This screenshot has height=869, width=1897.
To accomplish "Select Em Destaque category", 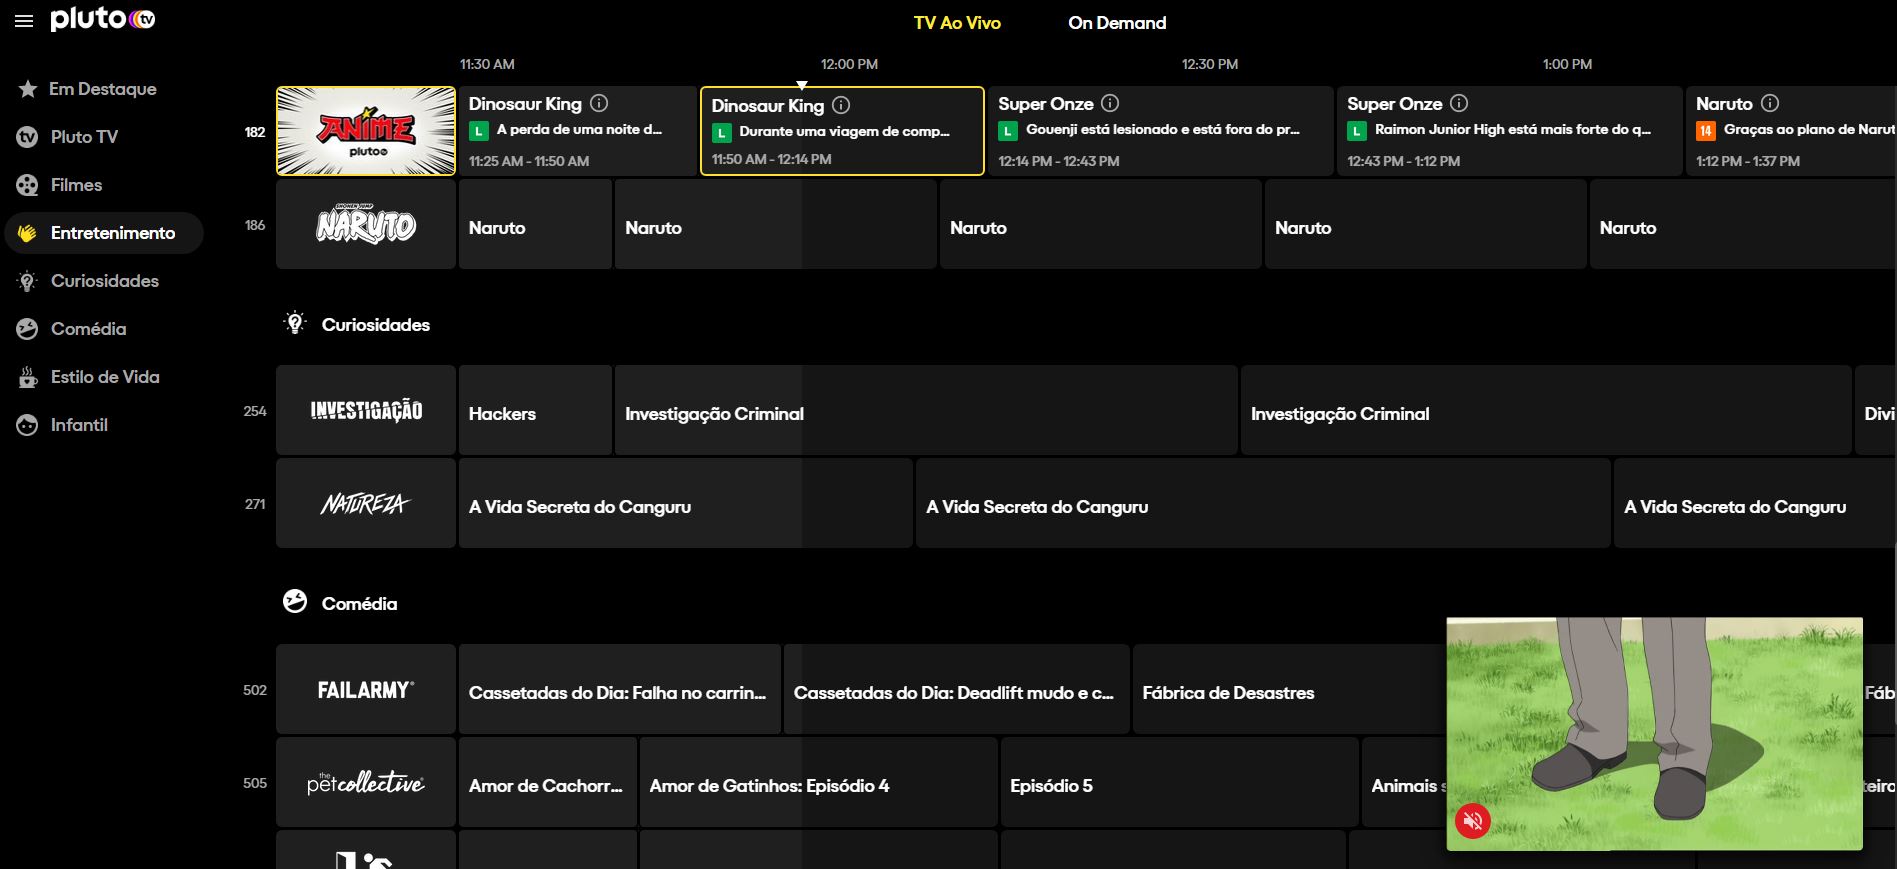I will (x=103, y=89).
